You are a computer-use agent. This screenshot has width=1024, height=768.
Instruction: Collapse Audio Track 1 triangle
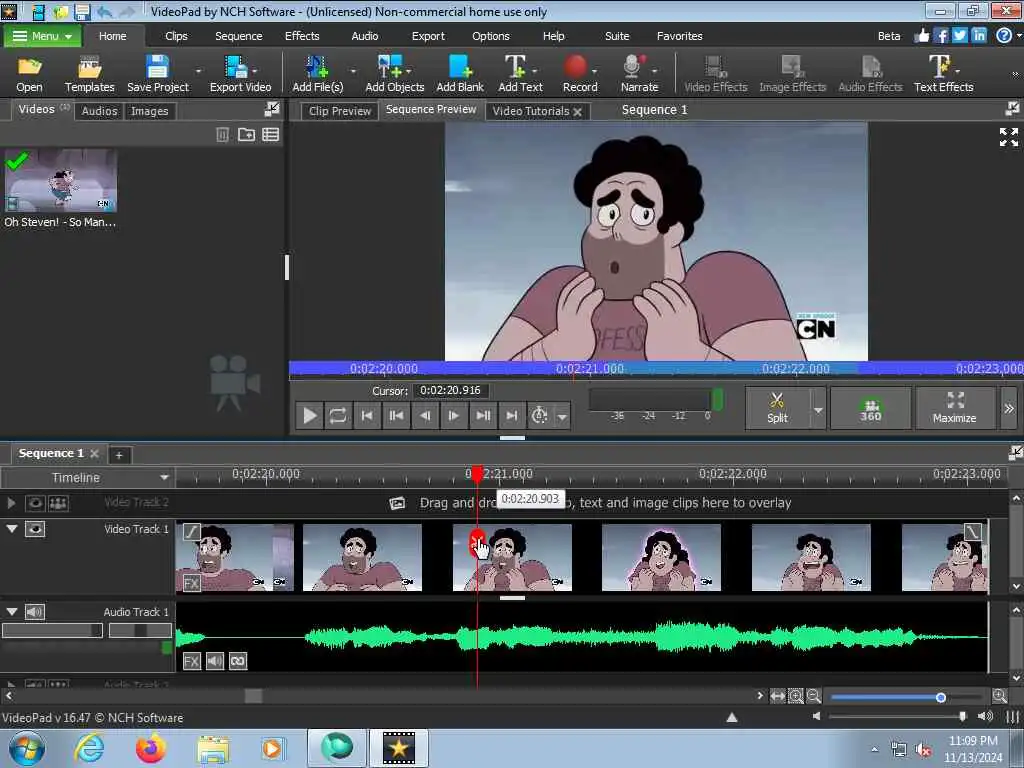click(x=12, y=611)
